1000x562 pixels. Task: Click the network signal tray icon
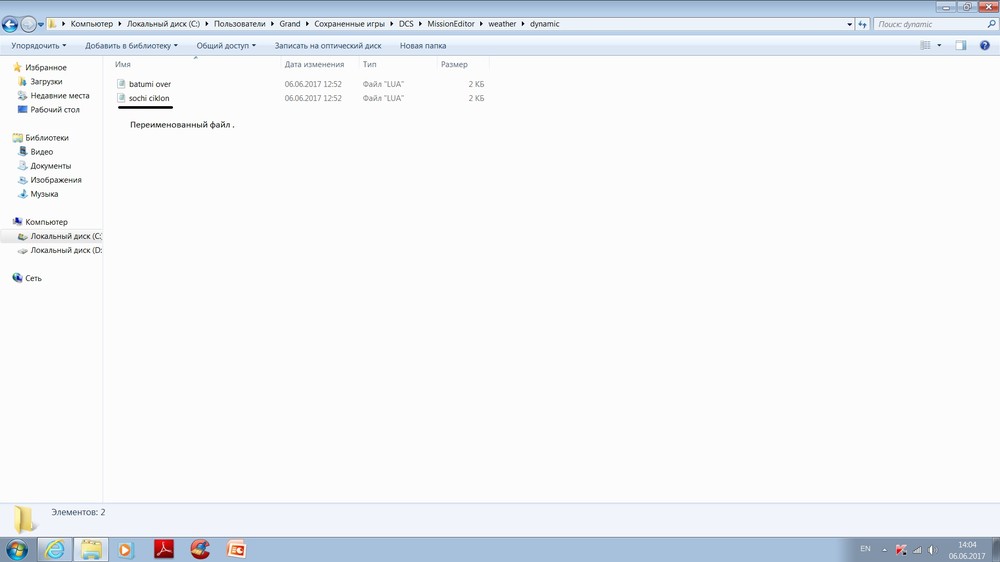click(x=917, y=549)
